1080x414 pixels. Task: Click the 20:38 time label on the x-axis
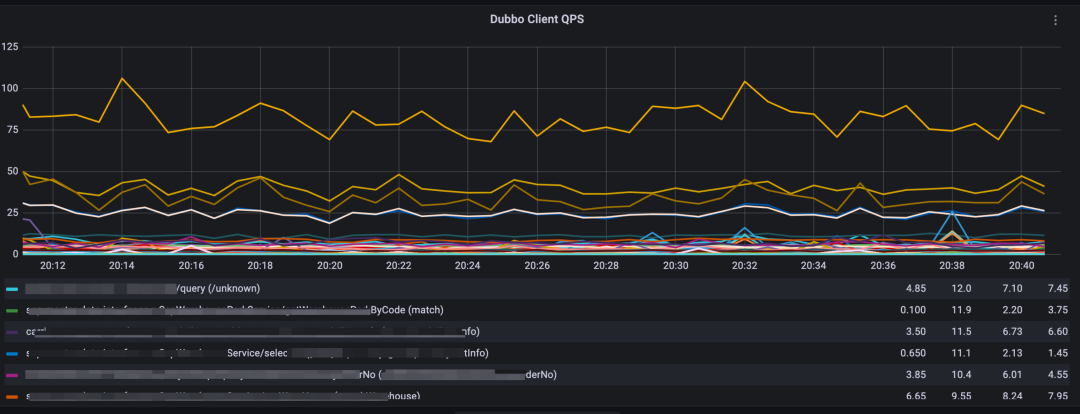pos(953,265)
